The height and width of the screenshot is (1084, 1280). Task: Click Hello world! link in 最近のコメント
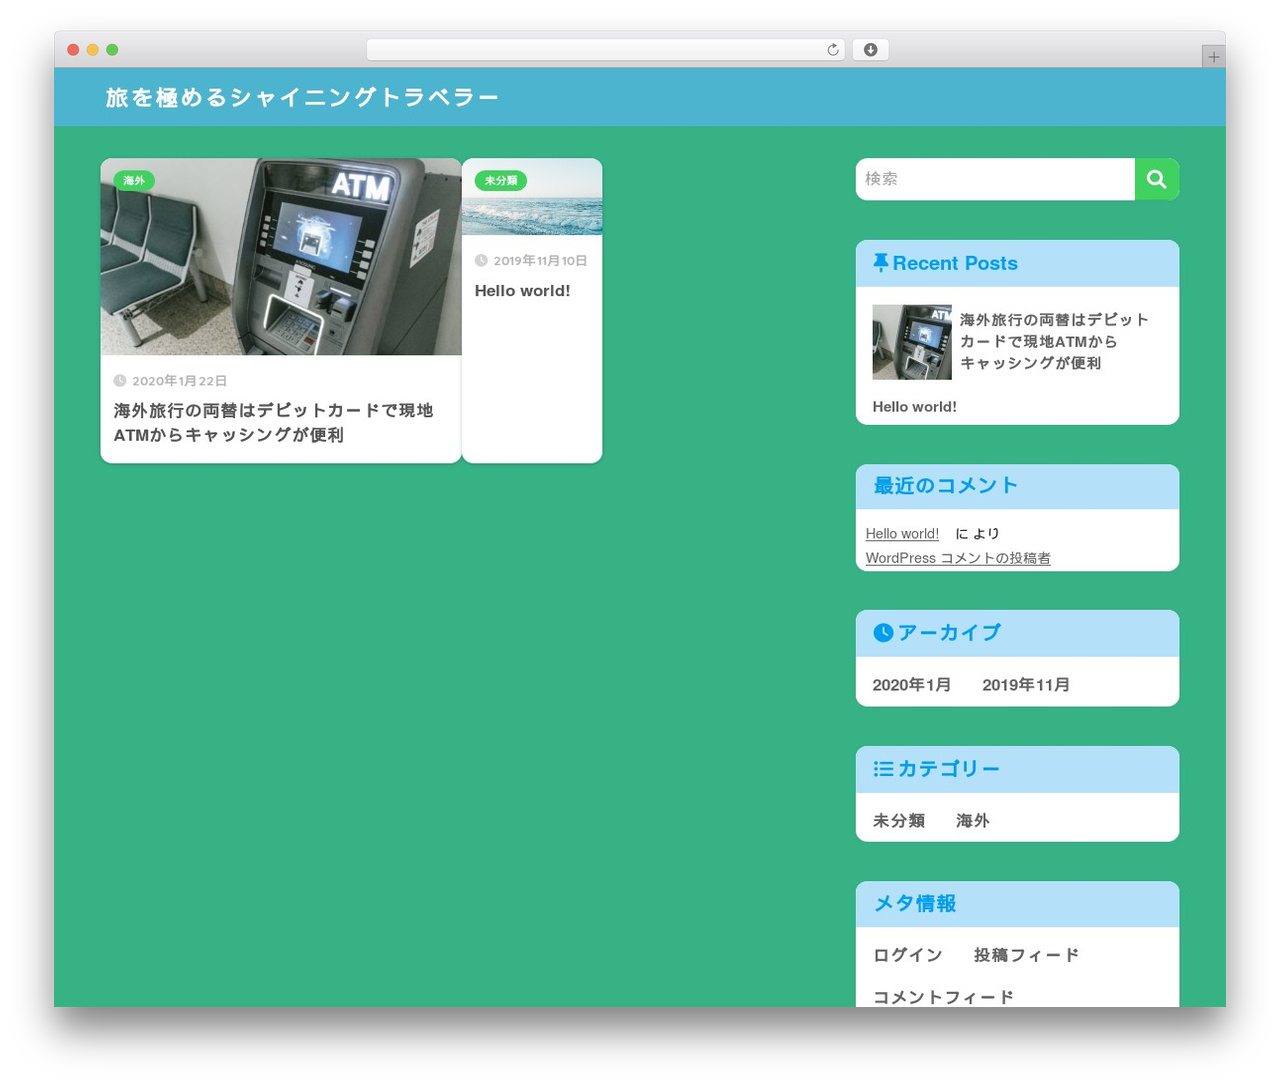pyautogui.click(x=902, y=534)
